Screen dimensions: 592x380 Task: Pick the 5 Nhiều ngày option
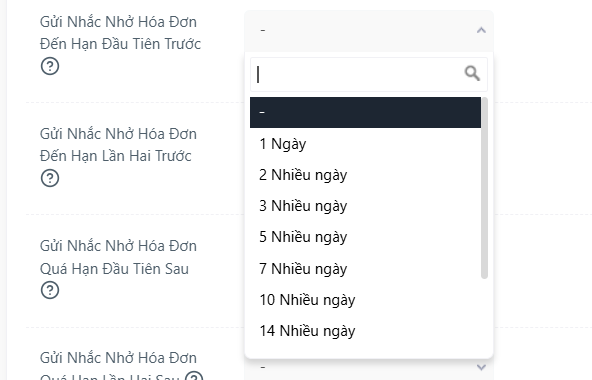tap(365, 237)
